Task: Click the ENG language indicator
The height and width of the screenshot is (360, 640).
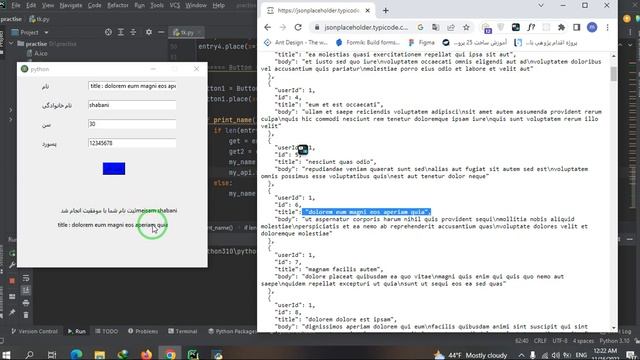Action: (x=581, y=355)
